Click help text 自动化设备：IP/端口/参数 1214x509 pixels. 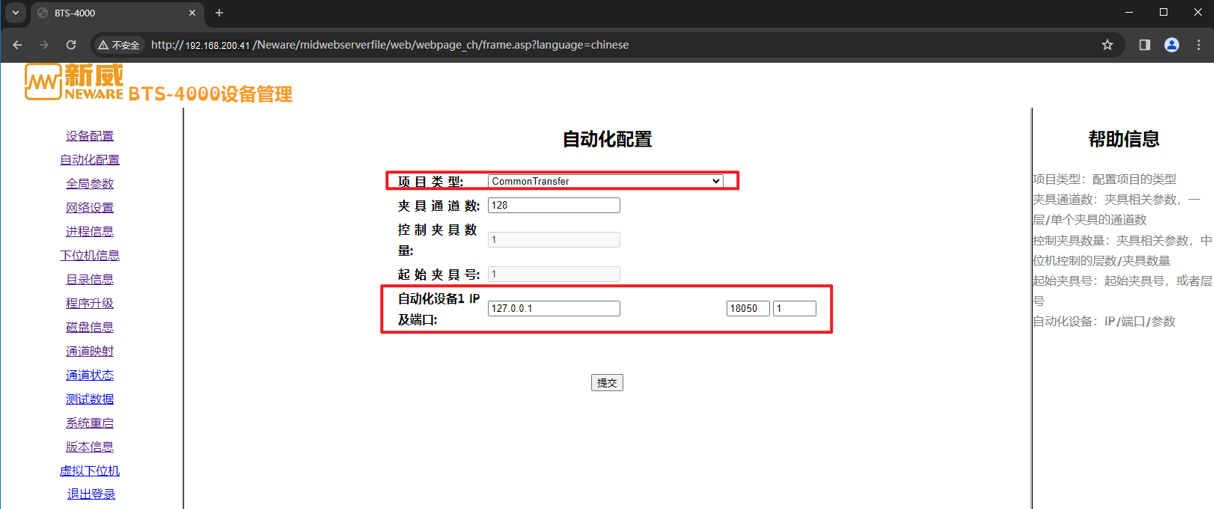click(1104, 322)
